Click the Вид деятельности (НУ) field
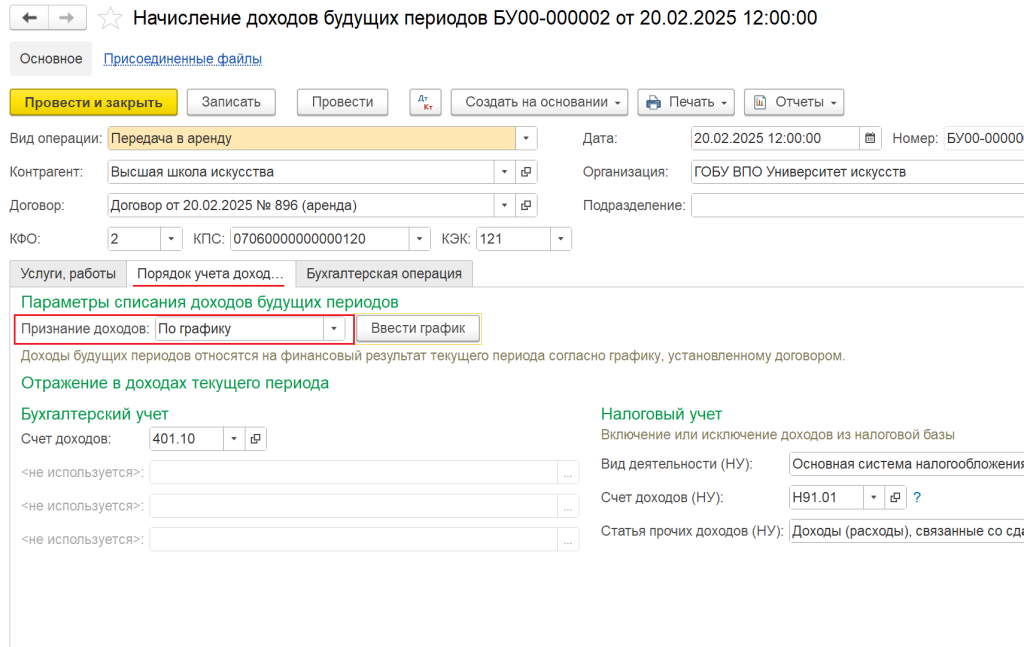Viewport: 1024px width, 647px height. point(906,464)
